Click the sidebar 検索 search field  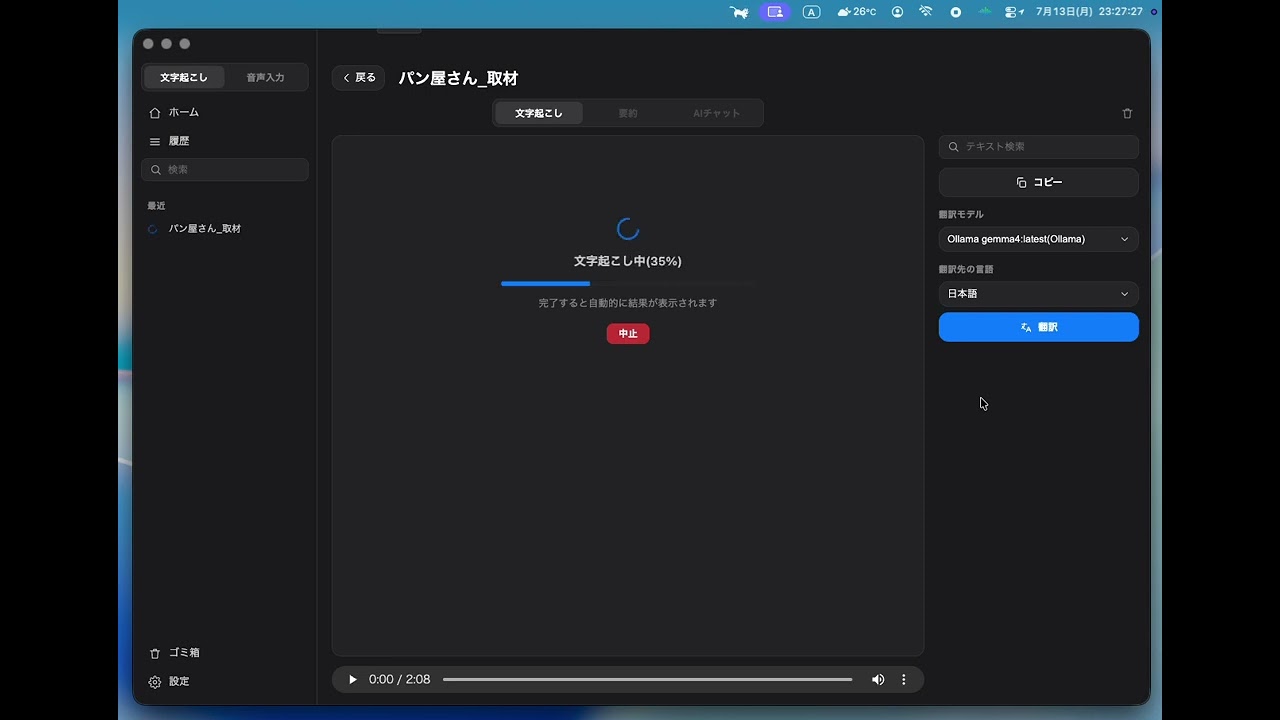coord(225,170)
